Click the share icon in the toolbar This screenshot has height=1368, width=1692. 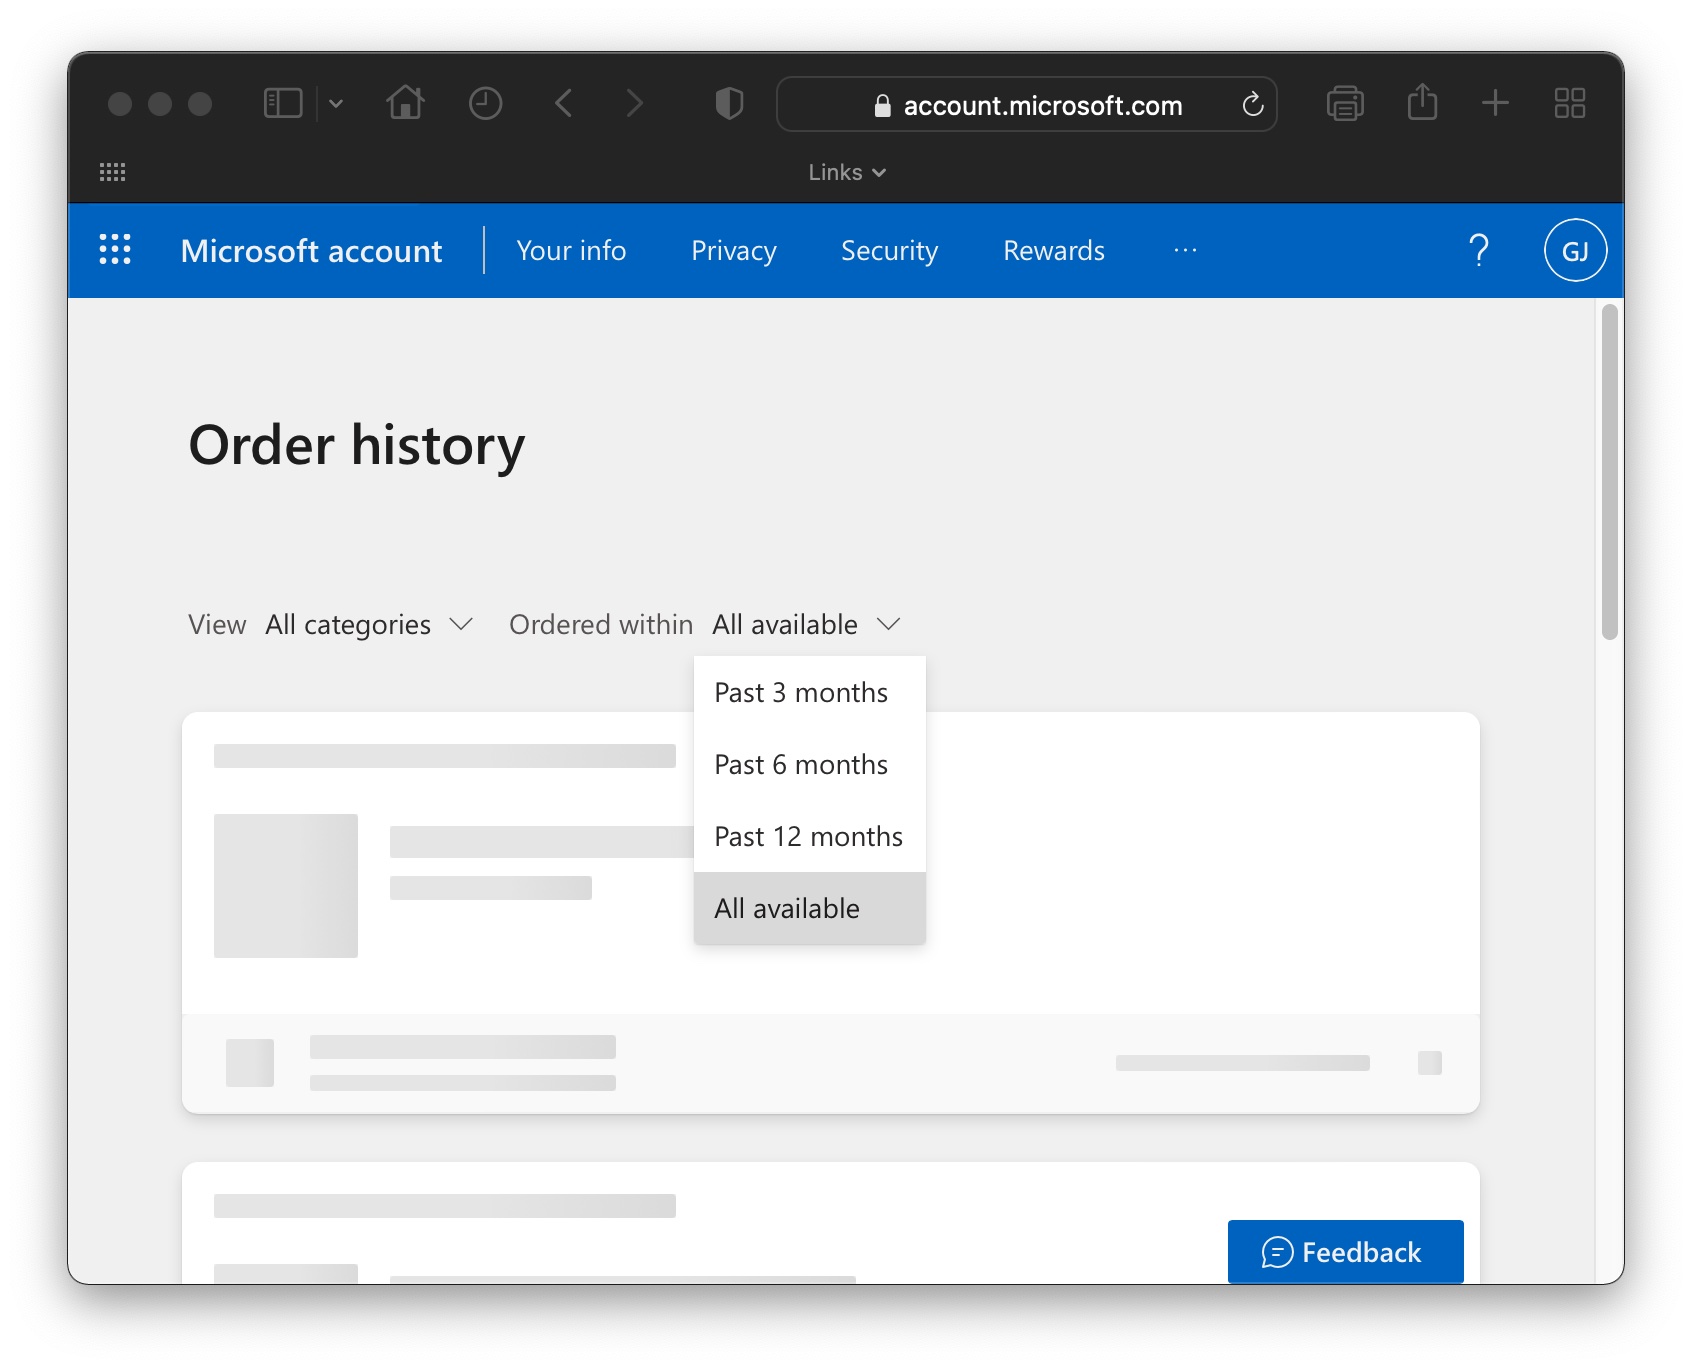[x=1421, y=103]
